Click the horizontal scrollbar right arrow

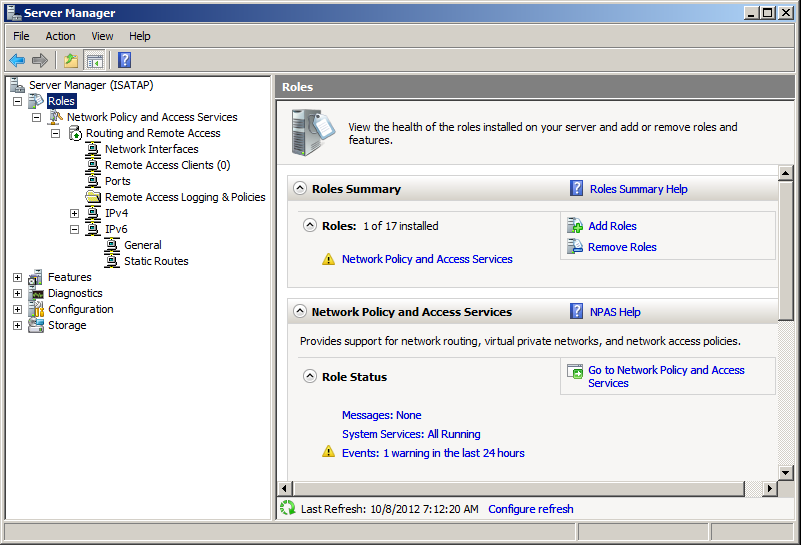tap(770, 489)
